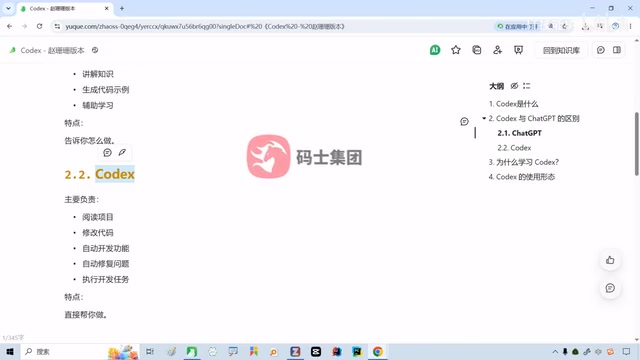Screen dimensions: 640x360
Task: Click the comment bubble above Codex heading
Action: coord(107,153)
